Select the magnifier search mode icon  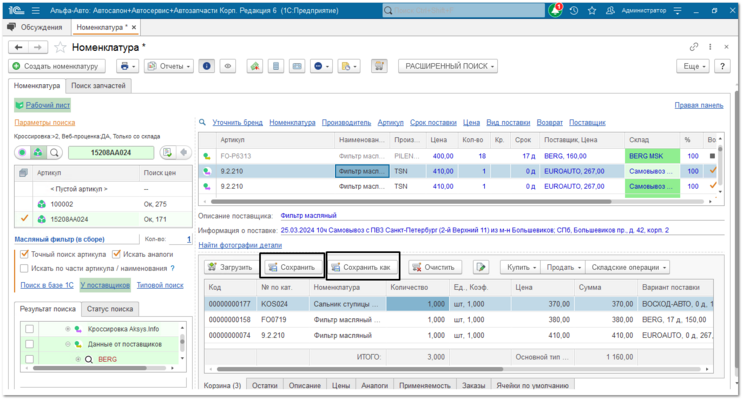pos(54,153)
